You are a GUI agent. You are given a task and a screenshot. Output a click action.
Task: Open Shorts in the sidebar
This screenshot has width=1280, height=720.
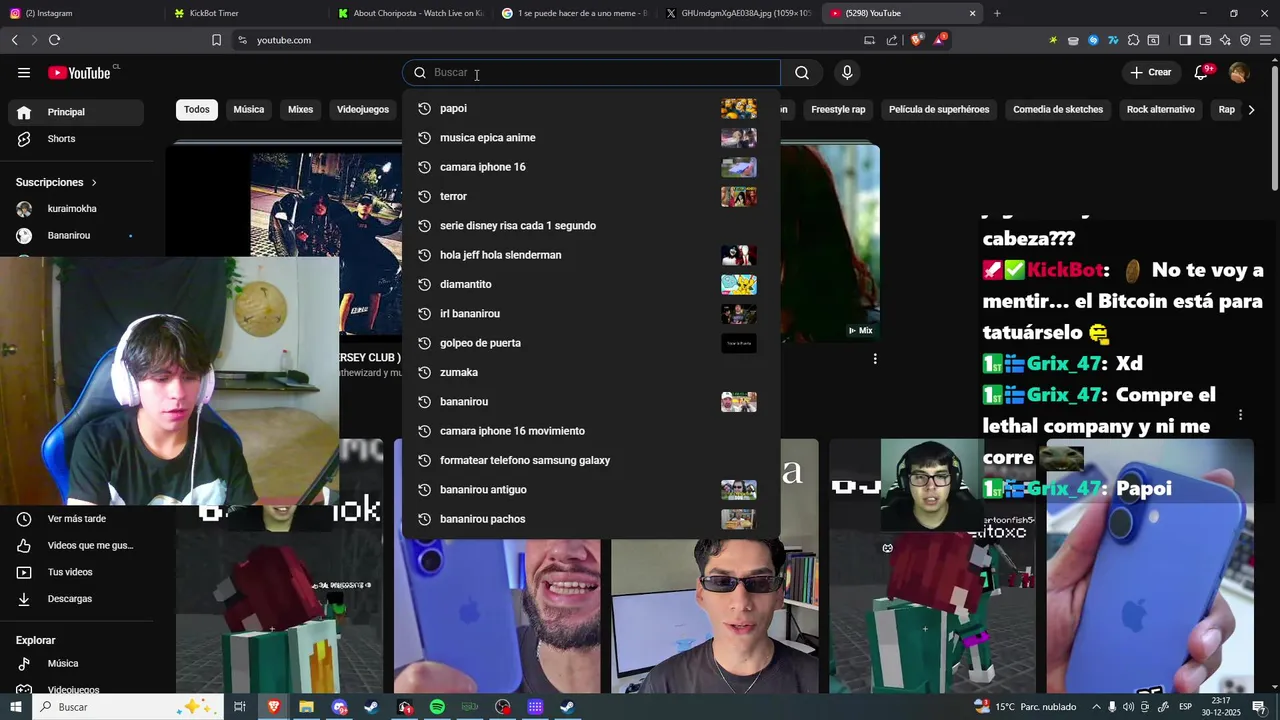click(x=76, y=139)
